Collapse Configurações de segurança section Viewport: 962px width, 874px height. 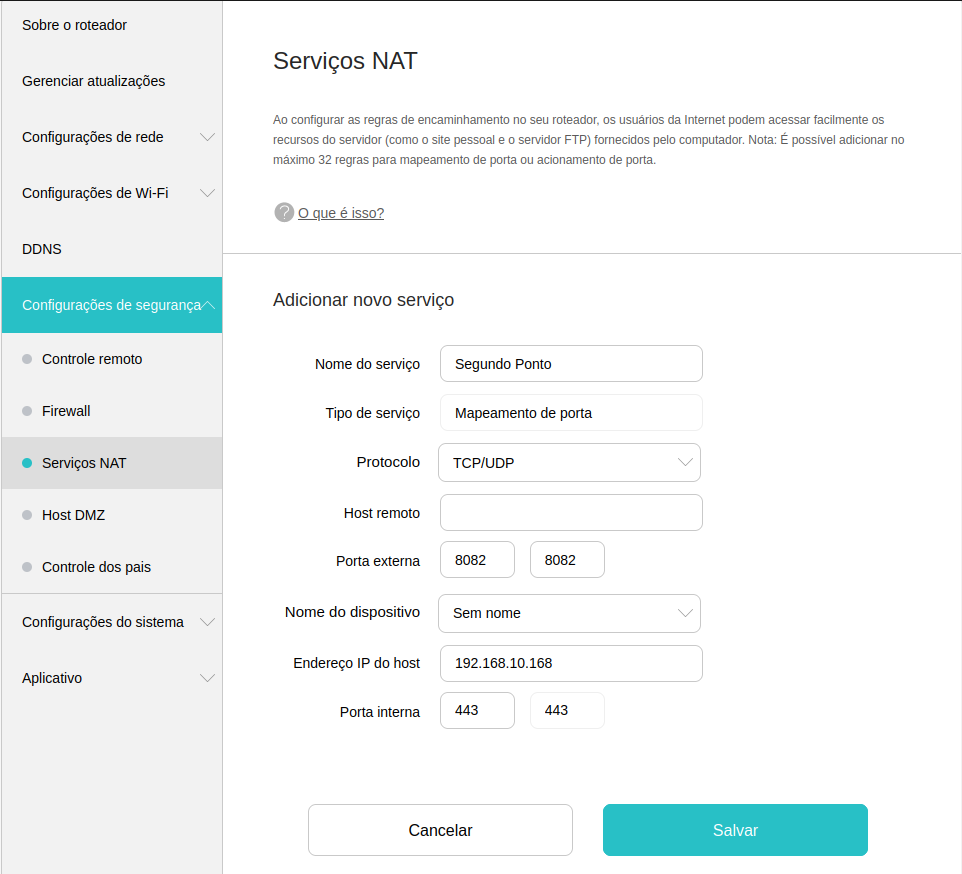[x=111, y=305]
